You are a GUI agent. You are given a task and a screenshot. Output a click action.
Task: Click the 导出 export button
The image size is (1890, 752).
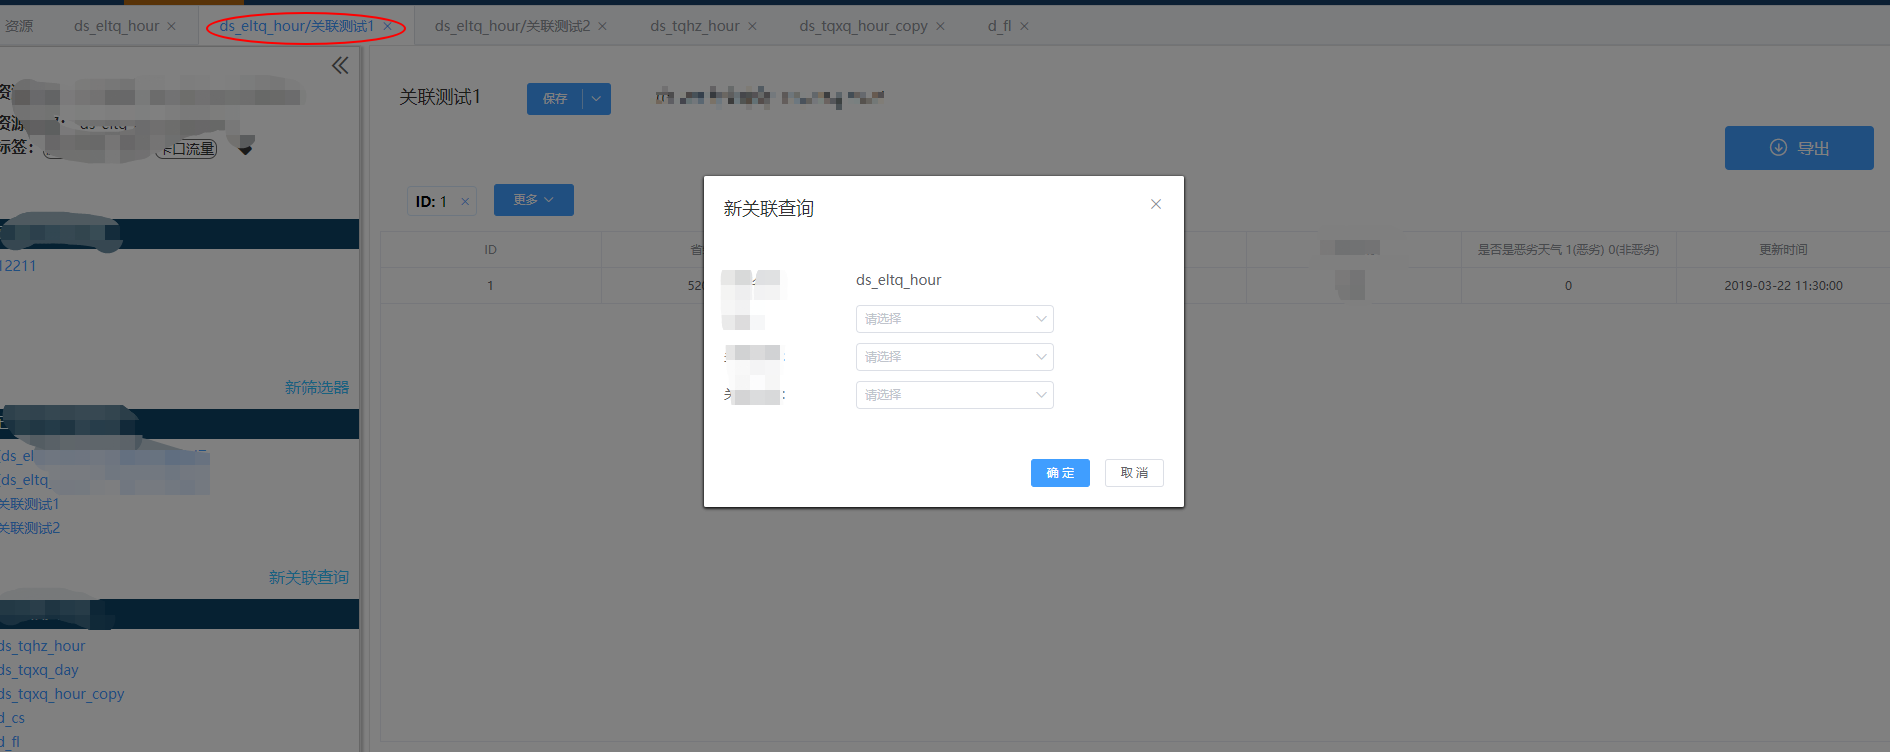point(1799,148)
